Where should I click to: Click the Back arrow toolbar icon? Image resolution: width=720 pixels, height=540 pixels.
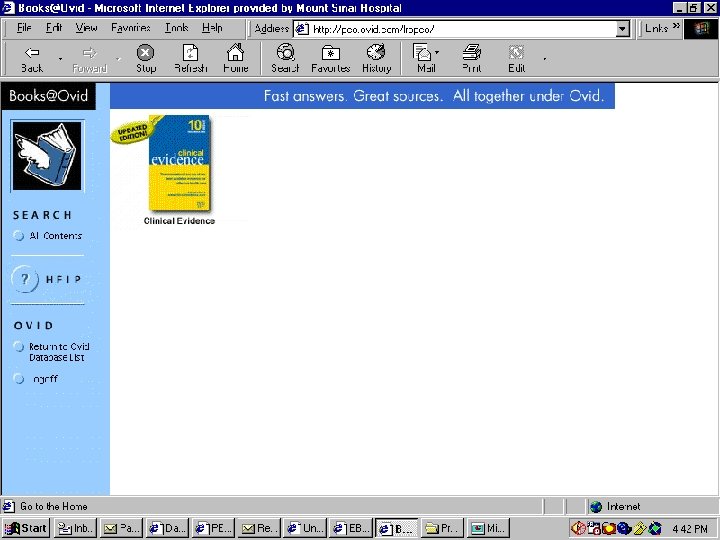(32, 53)
